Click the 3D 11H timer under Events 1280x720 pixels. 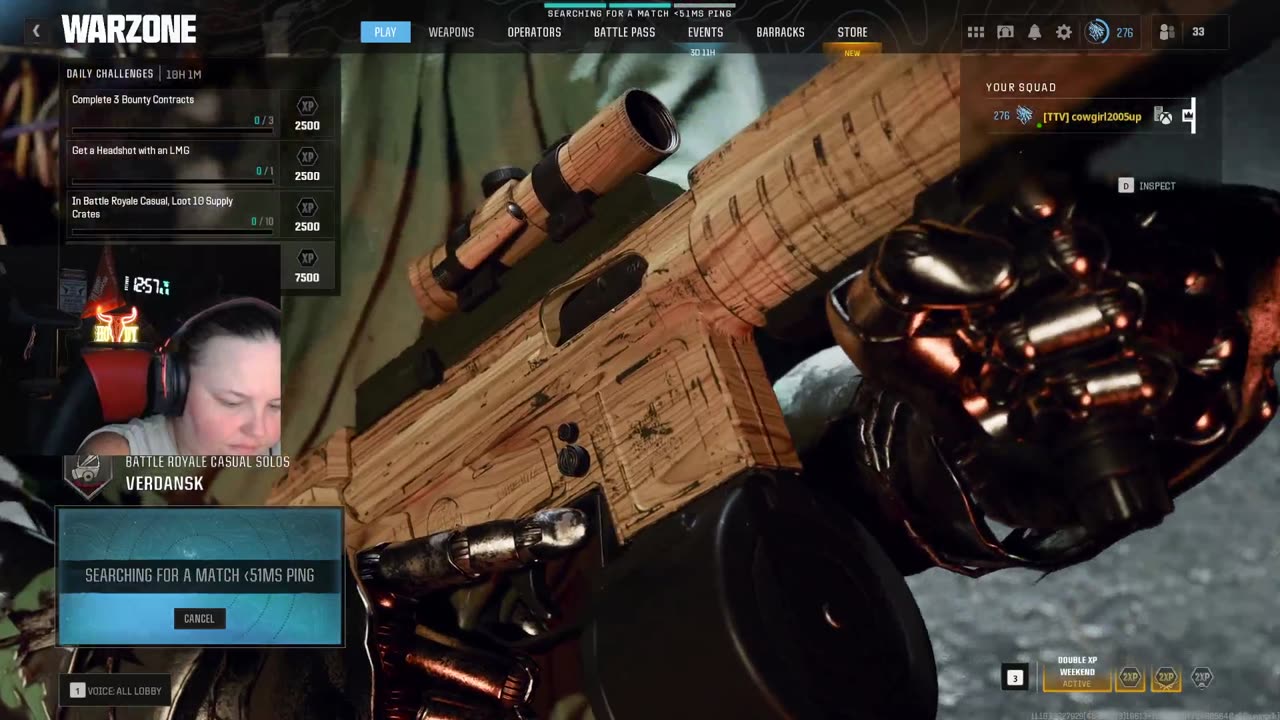[x=703, y=52]
